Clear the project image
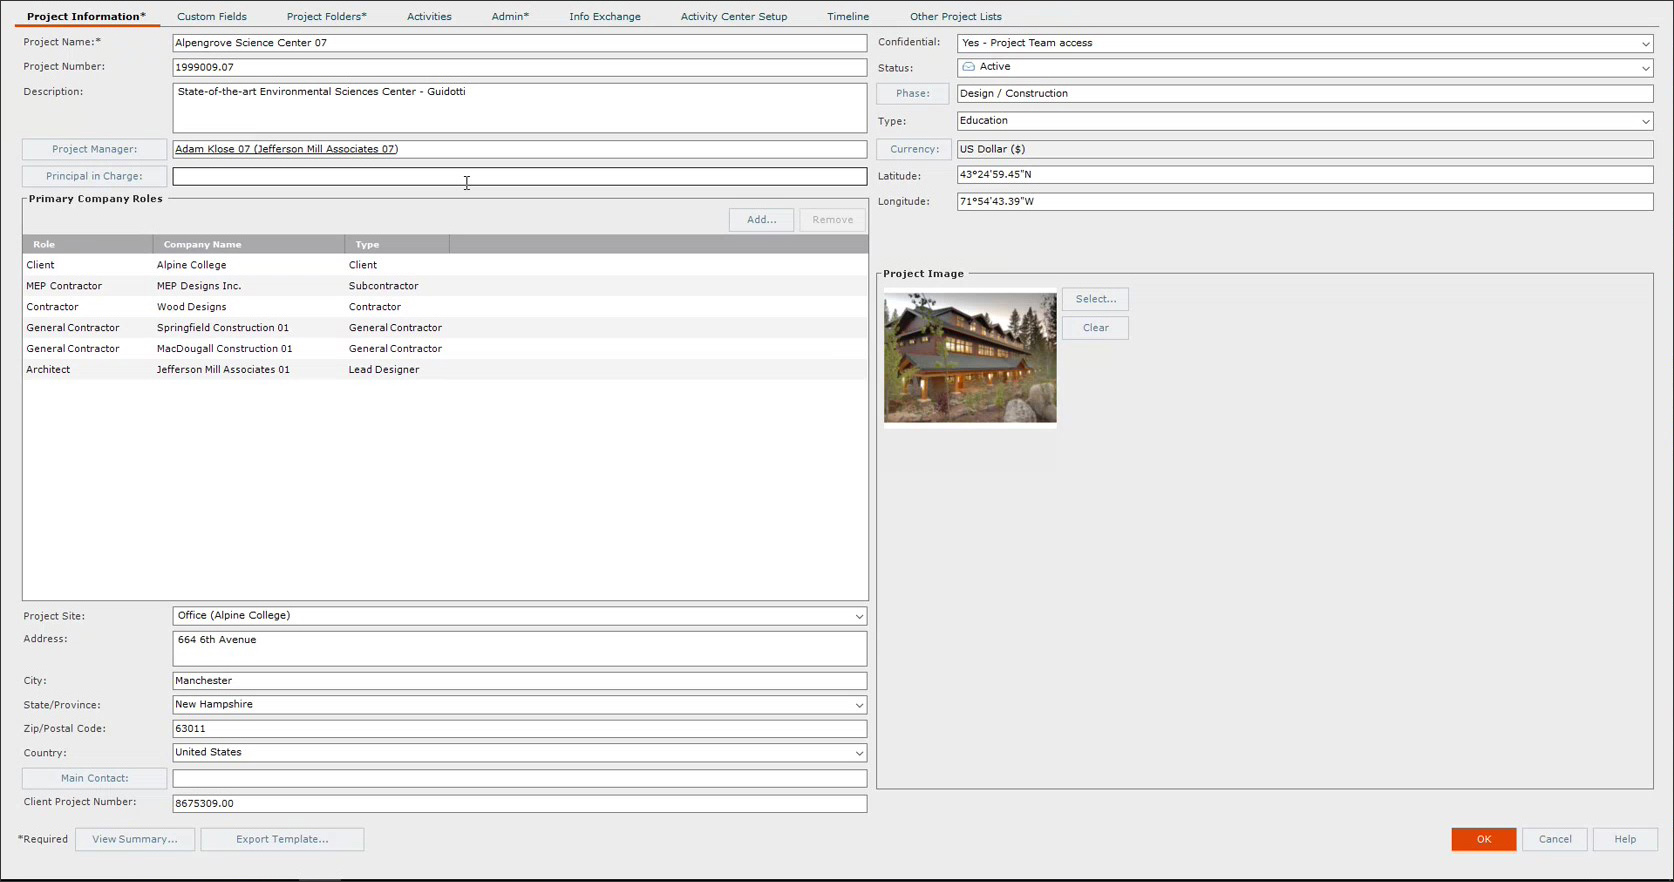1674x882 pixels. click(x=1096, y=328)
